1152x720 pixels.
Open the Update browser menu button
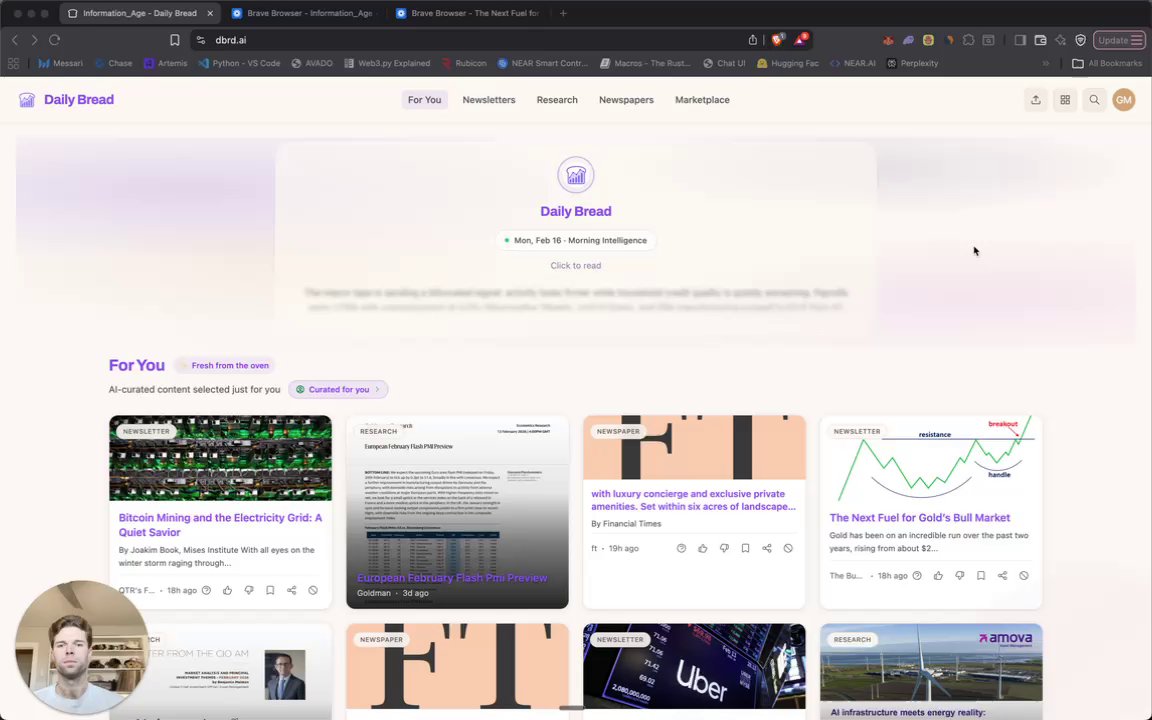coord(1119,40)
